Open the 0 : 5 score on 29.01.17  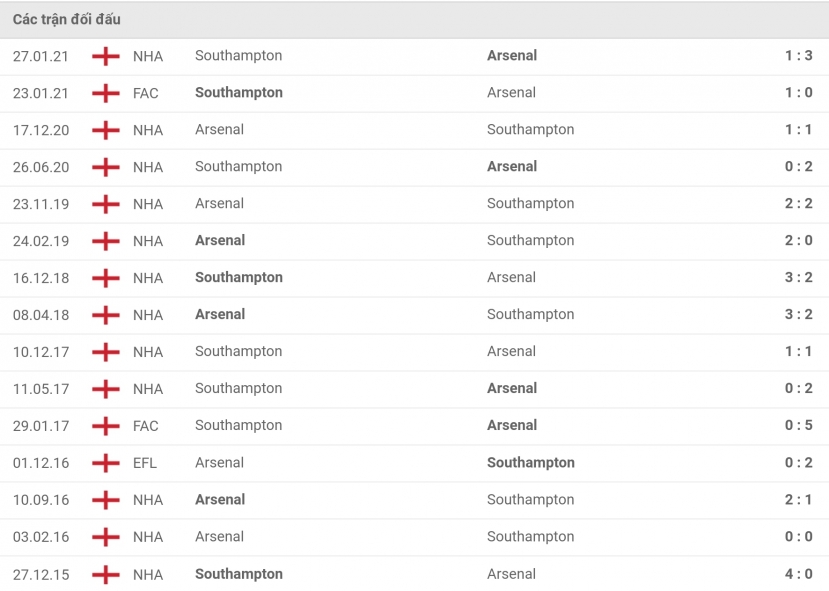pyautogui.click(x=798, y=426)
